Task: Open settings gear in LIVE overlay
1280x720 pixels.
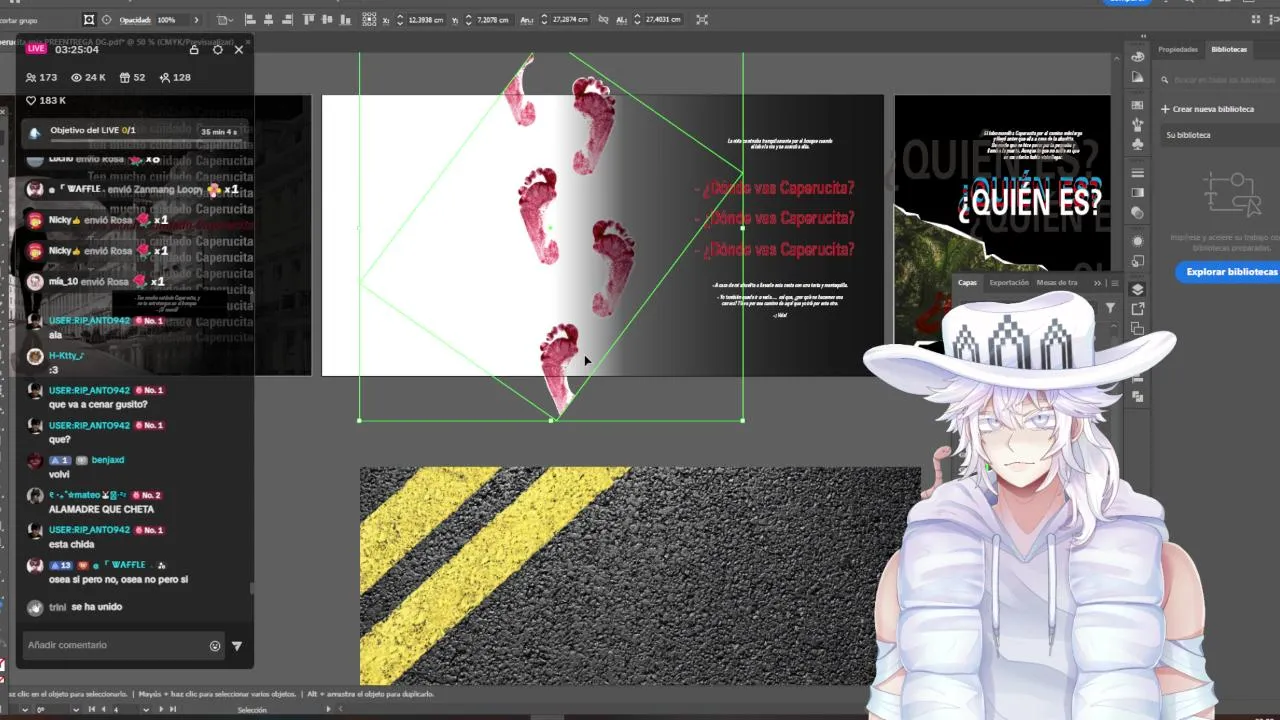Action: [x=217, y=49]
